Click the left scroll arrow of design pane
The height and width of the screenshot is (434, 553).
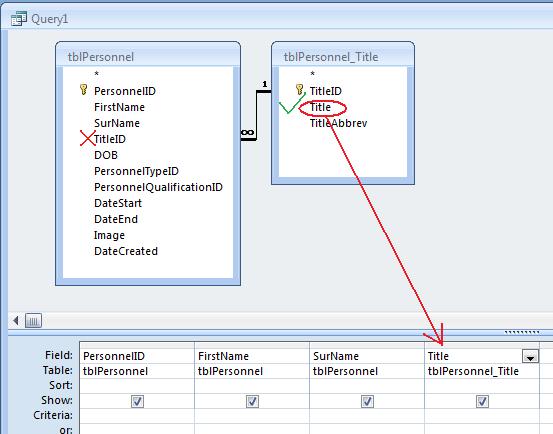pyautogui.click(x=16, y=320)
